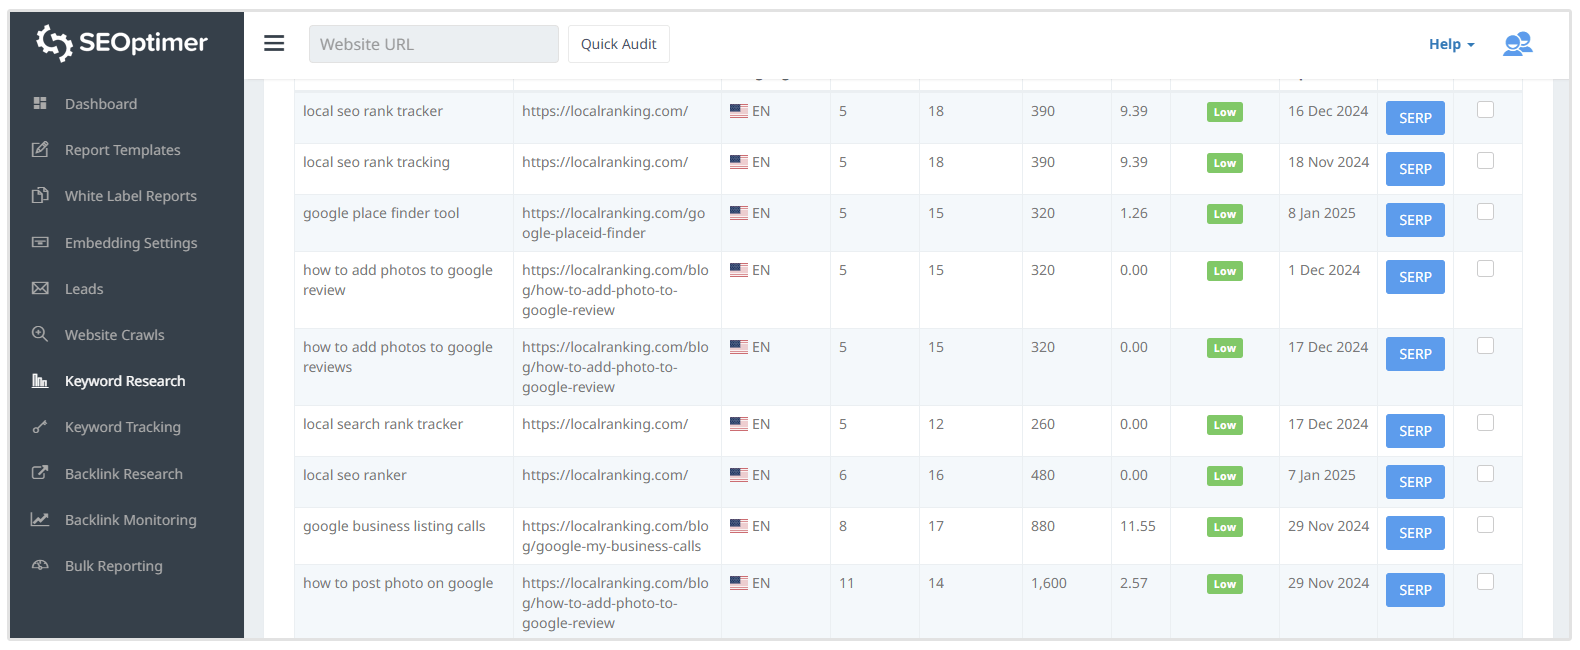Click the Website Crawls magnifier icon

tap(40, 334)
